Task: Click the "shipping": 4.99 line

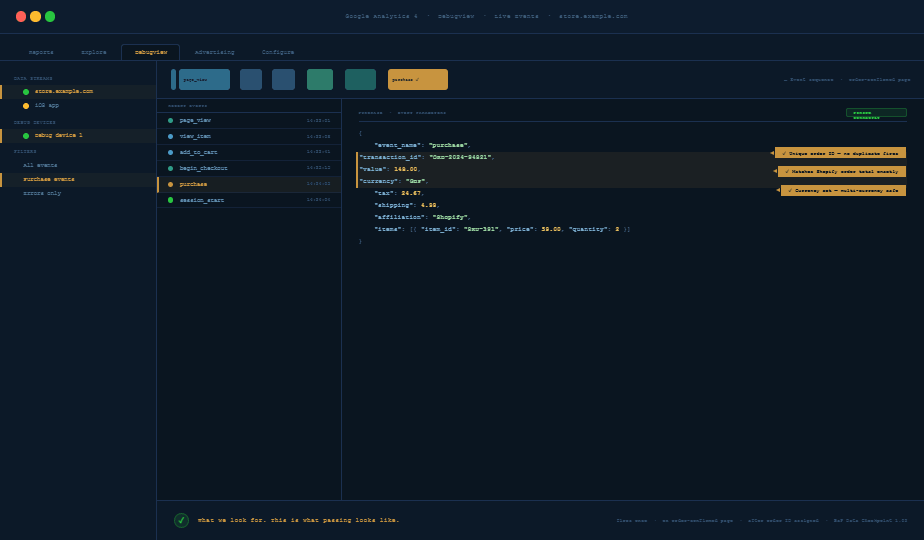Action: (407, 205)
